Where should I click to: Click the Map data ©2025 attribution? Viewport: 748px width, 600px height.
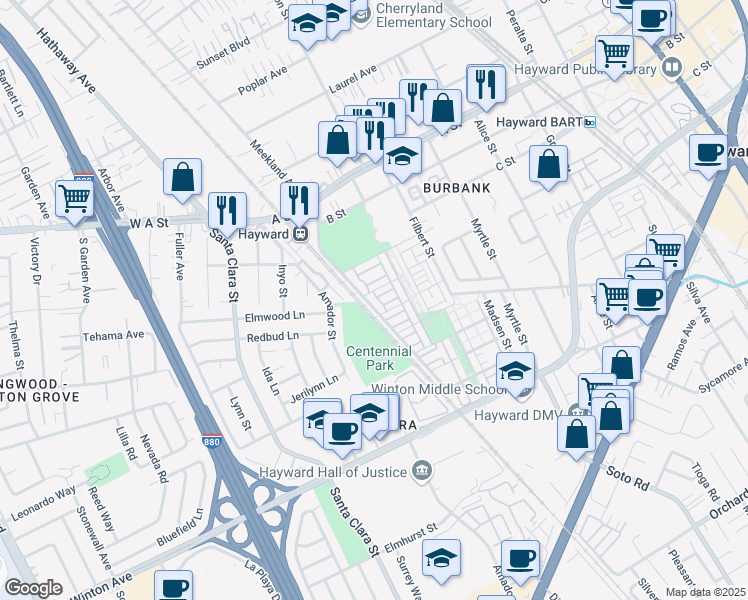pos(706,592)
